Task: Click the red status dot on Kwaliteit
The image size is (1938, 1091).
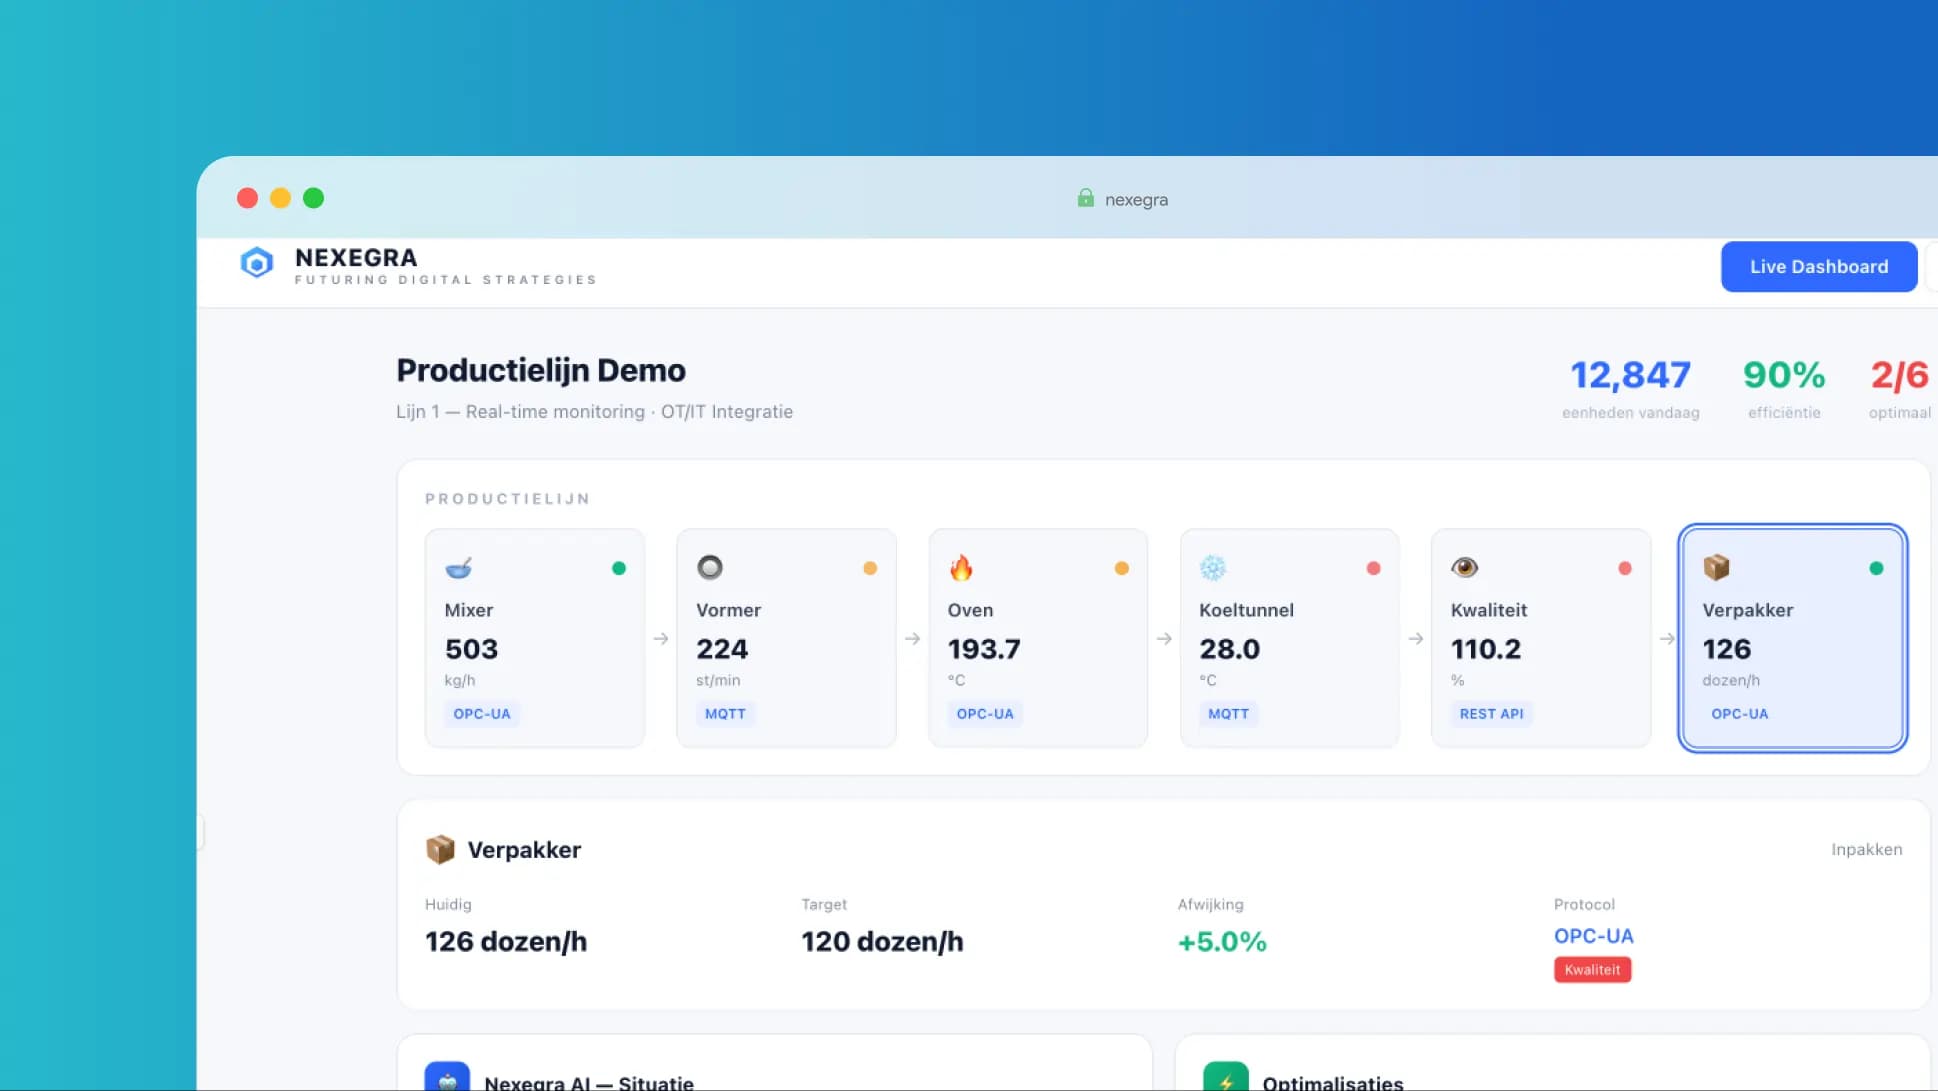Action: coord(1624,568)
